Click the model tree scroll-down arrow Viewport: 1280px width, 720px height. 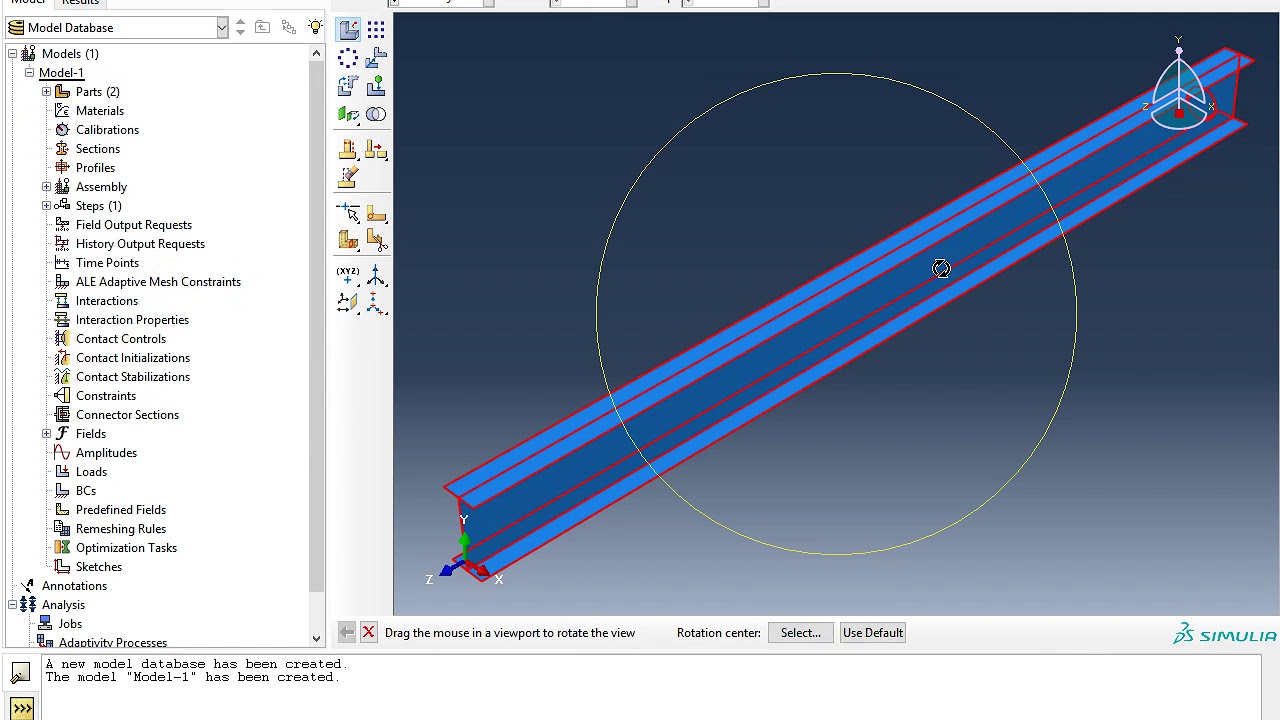[x=317, y=639]
